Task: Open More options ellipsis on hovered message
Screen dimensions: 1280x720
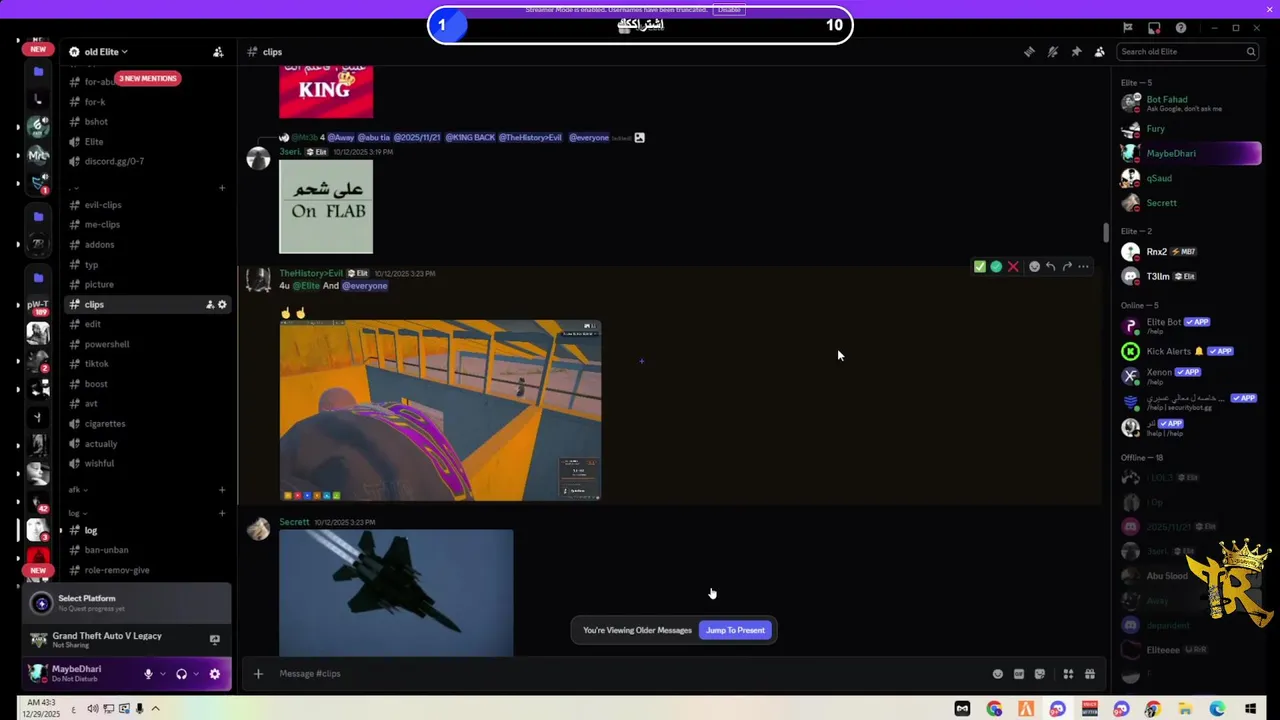Action: point(1083,267)
